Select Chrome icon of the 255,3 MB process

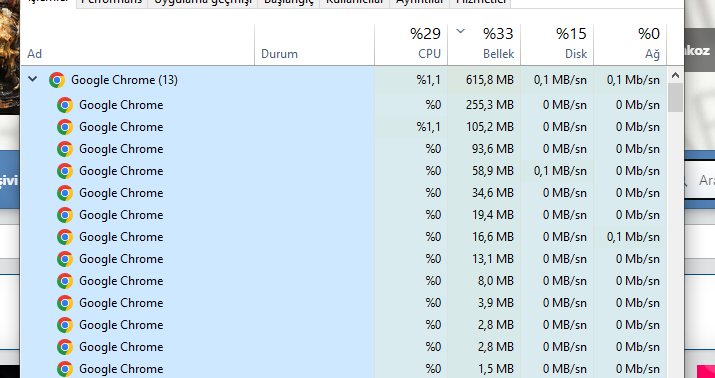coord(65,105)
